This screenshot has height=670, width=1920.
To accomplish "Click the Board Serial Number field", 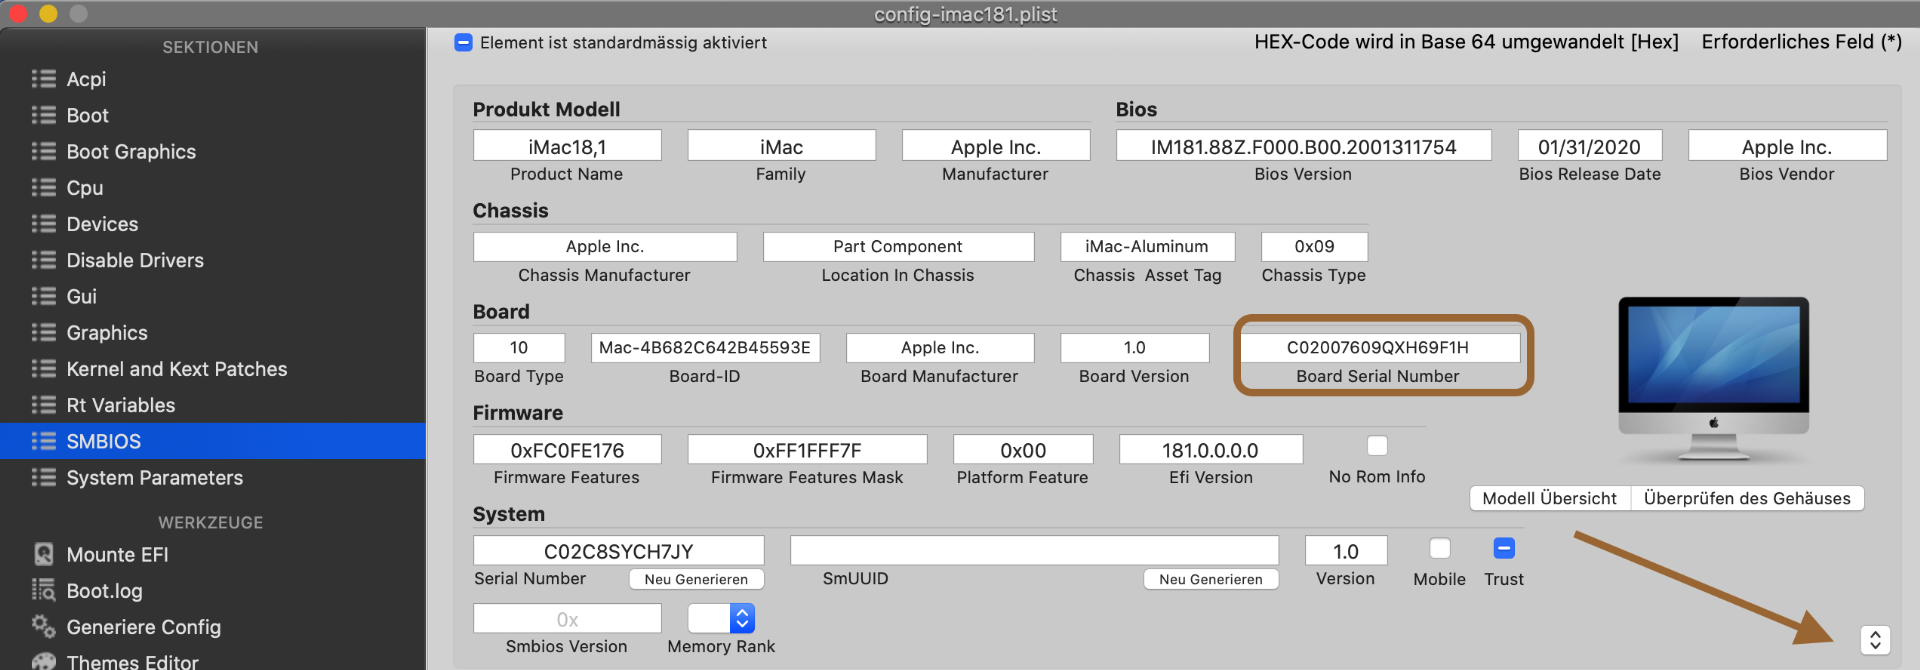I will pyautogui.click(x=1378, y=347).
